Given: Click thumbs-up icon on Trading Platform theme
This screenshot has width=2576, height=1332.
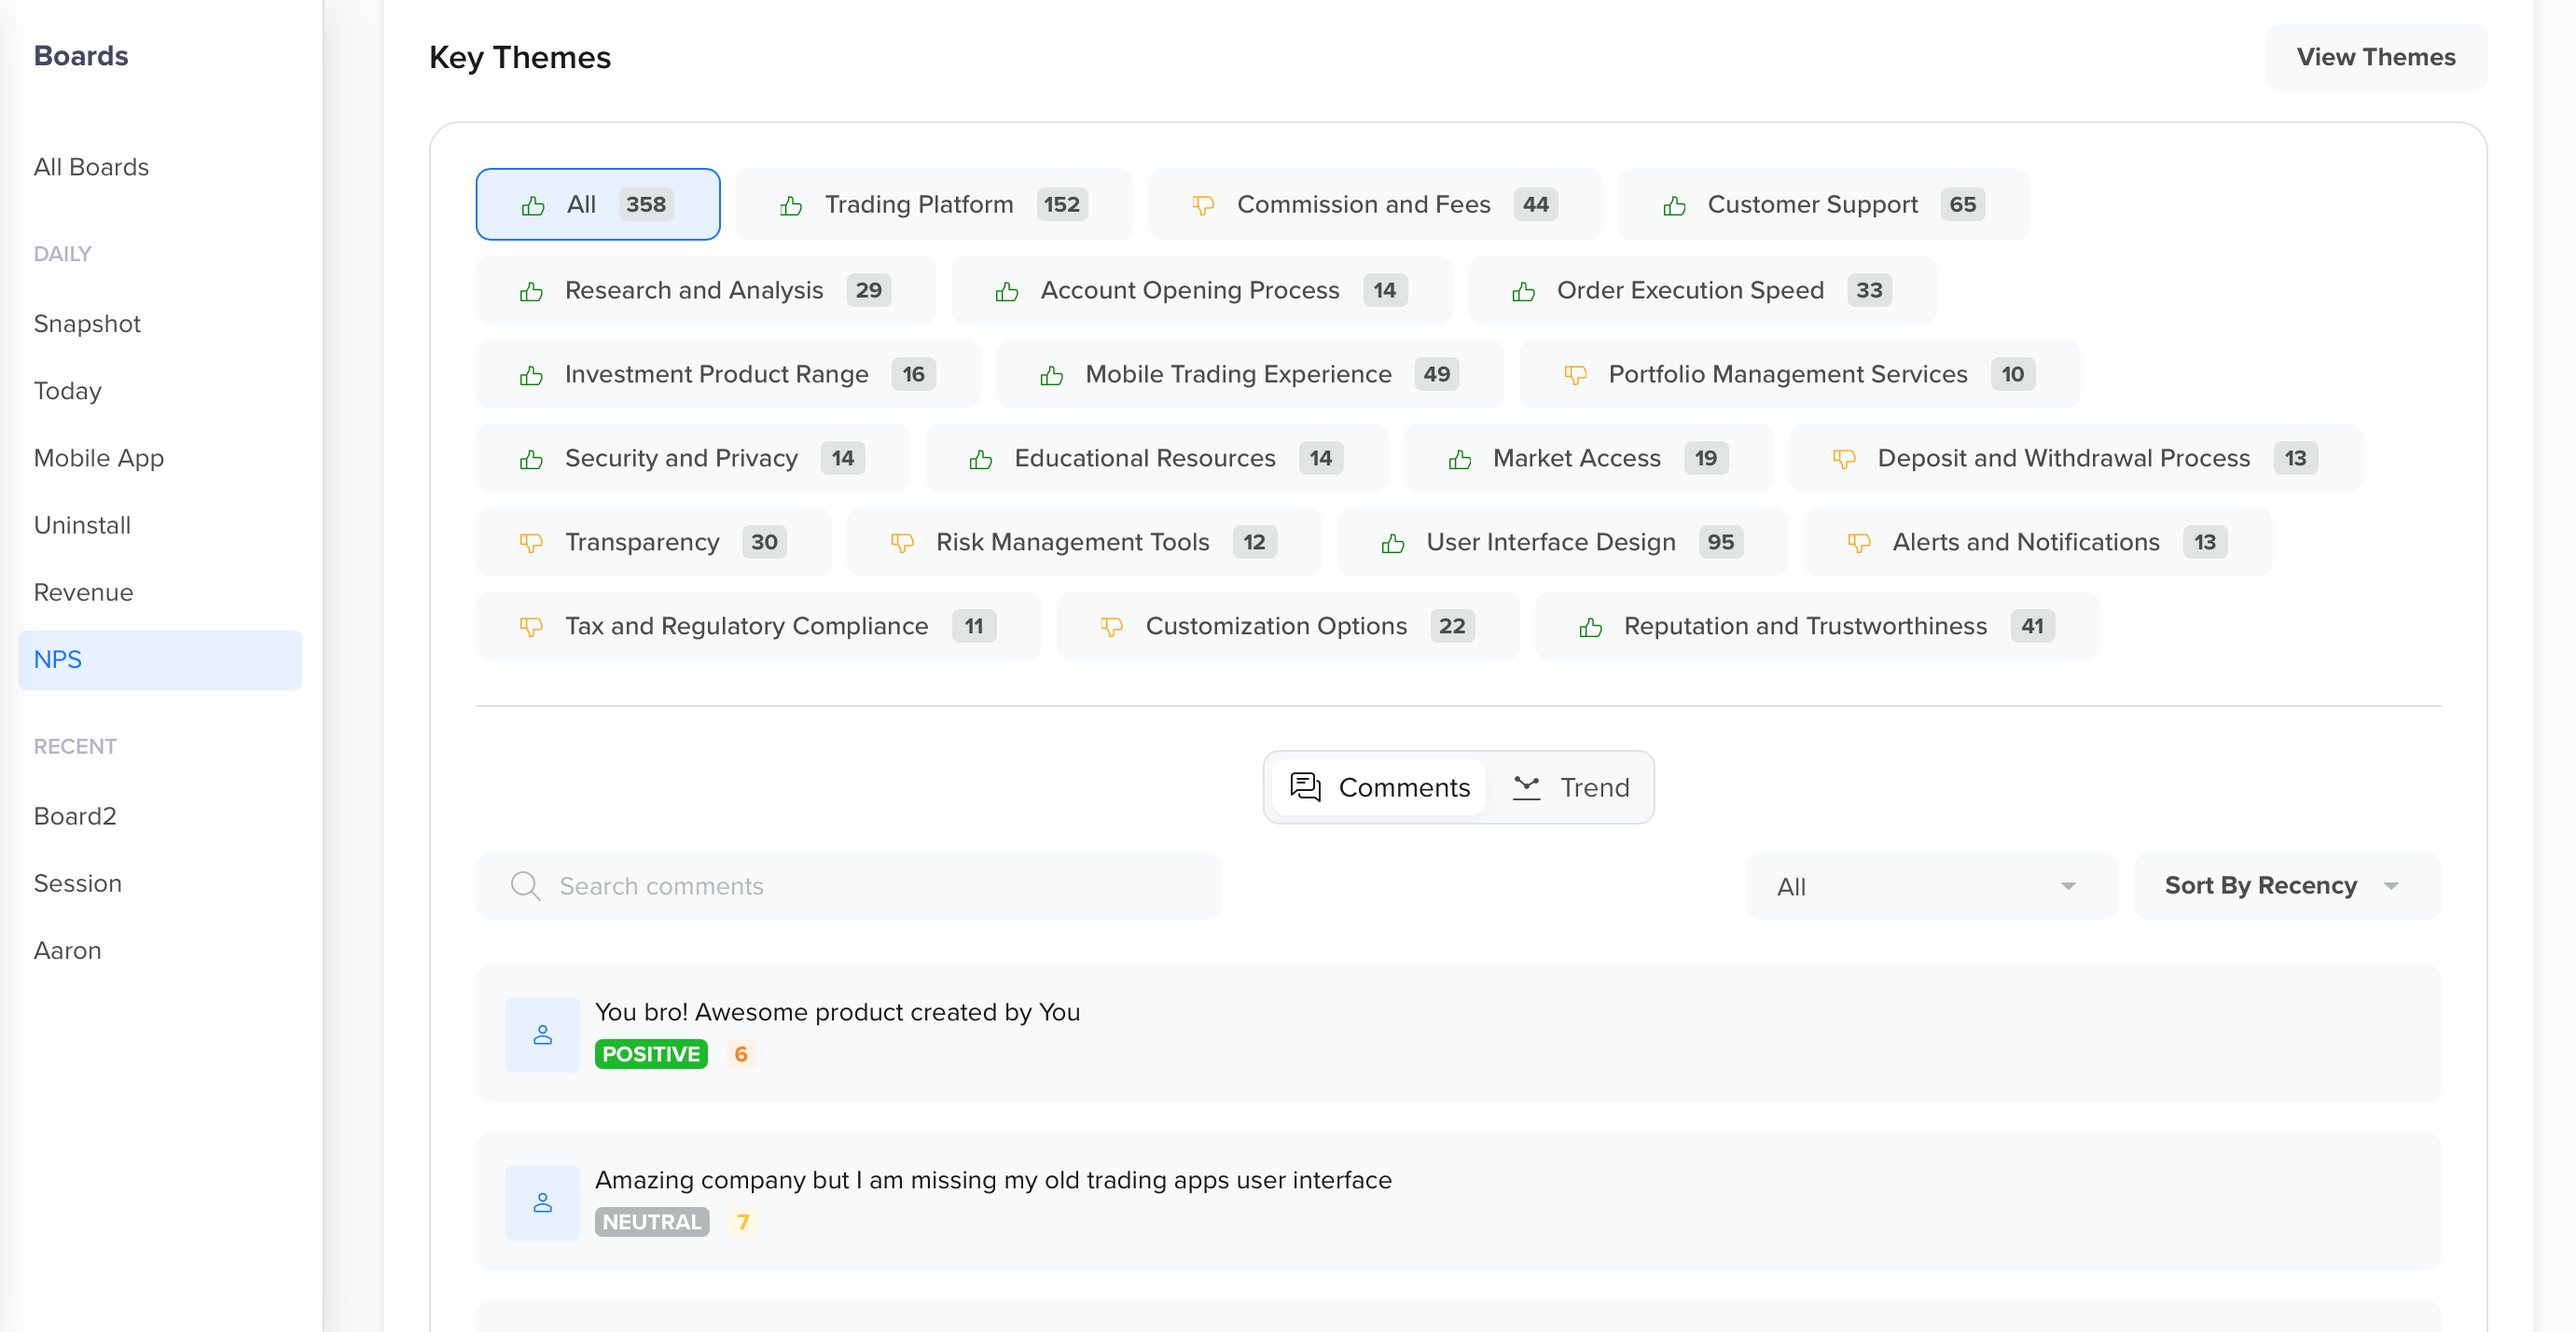Looking at the screenshot, I should 790,204.
